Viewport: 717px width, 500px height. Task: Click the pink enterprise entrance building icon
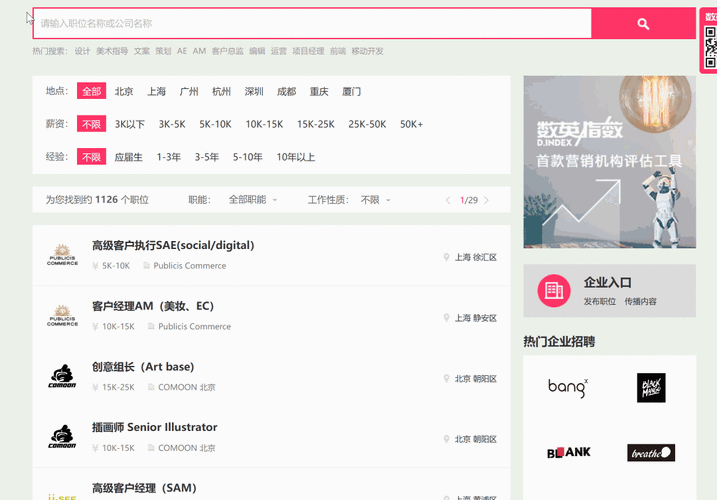point(554,290)
